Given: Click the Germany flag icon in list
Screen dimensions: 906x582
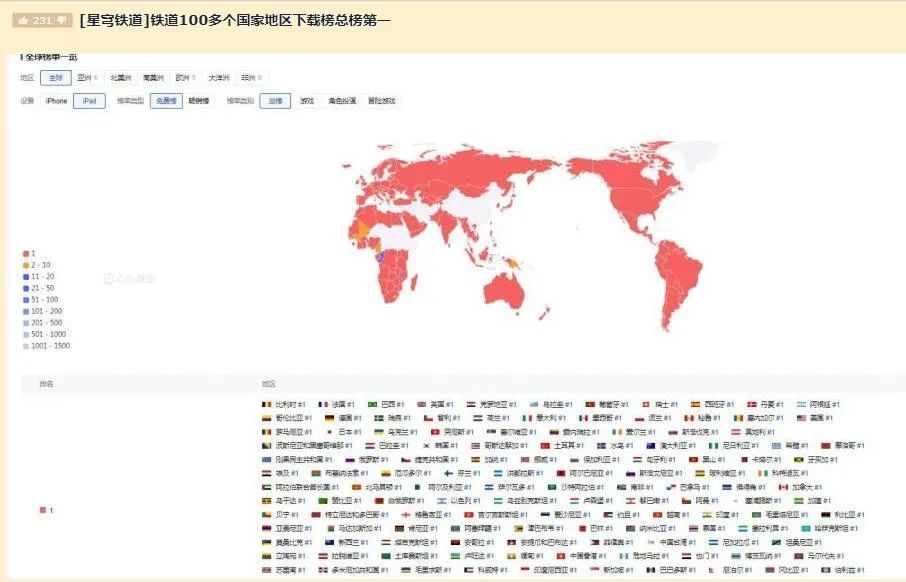Looking at the screenshot, I should pyautogui.click(x=329, y=418).
